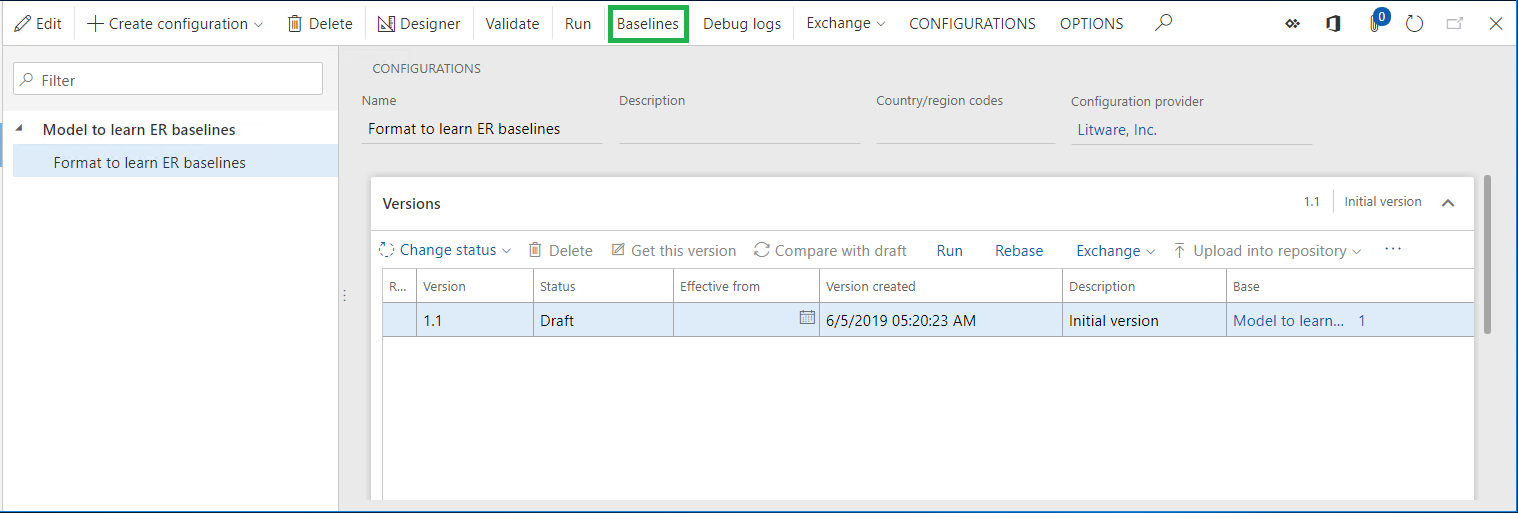Collapse the Versions section chevron

[x=1447, y=203]
